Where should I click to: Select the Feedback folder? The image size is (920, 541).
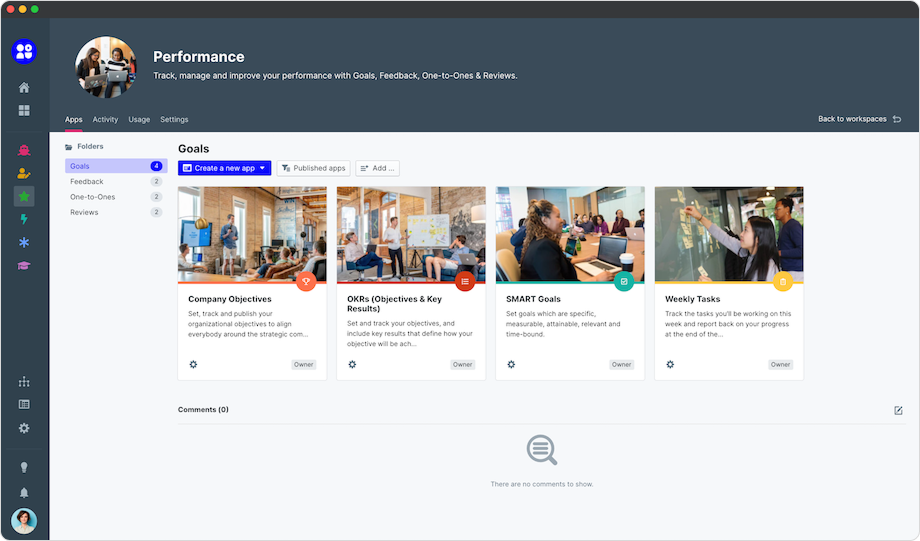click(87, 182)
